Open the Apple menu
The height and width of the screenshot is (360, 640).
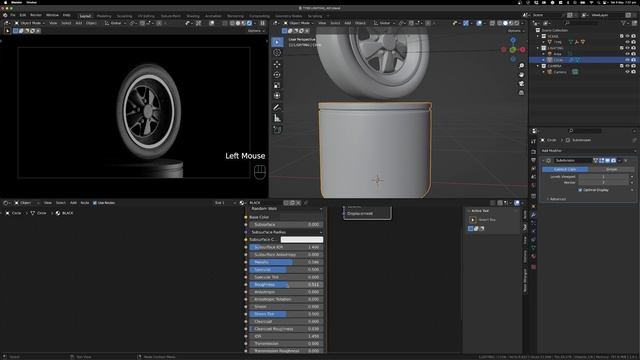pos(6,2)
